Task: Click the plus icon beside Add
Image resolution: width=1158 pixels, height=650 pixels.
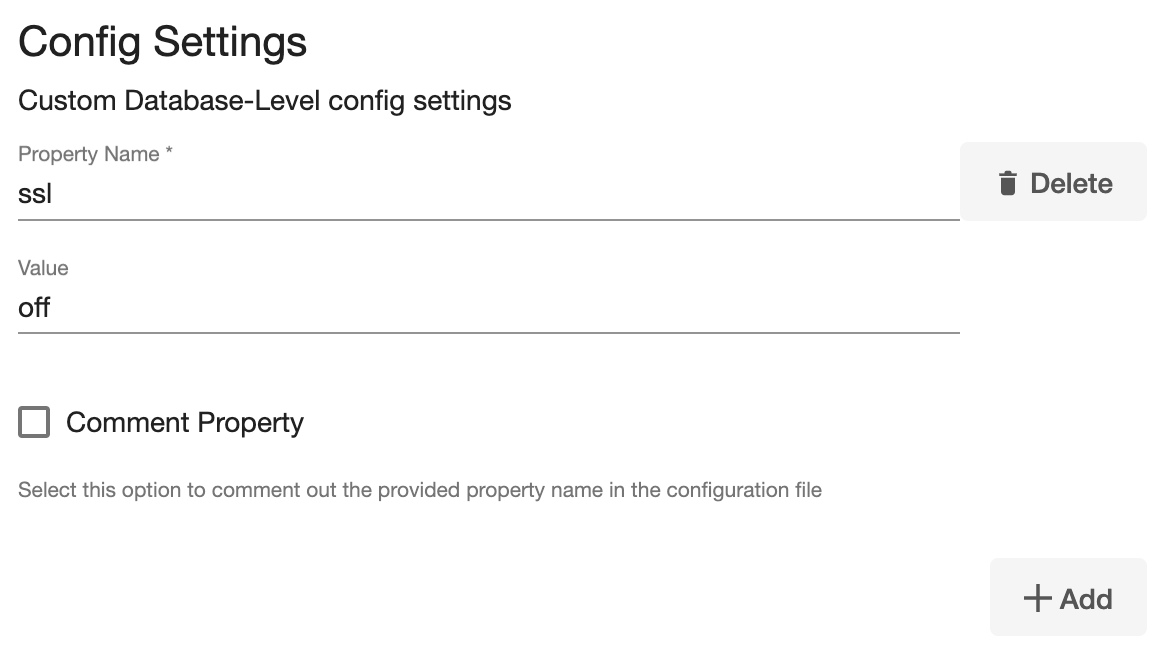Action: pyautogui.click(x=1037, y=598)
